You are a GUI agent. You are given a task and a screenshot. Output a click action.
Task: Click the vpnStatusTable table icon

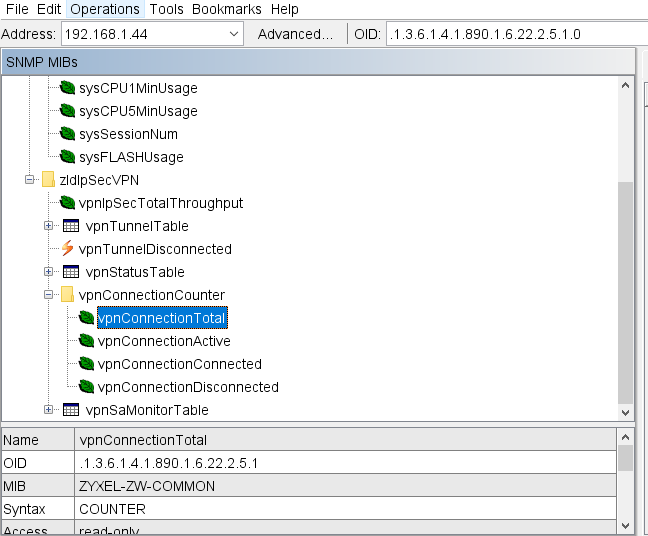tap(71, 272)
